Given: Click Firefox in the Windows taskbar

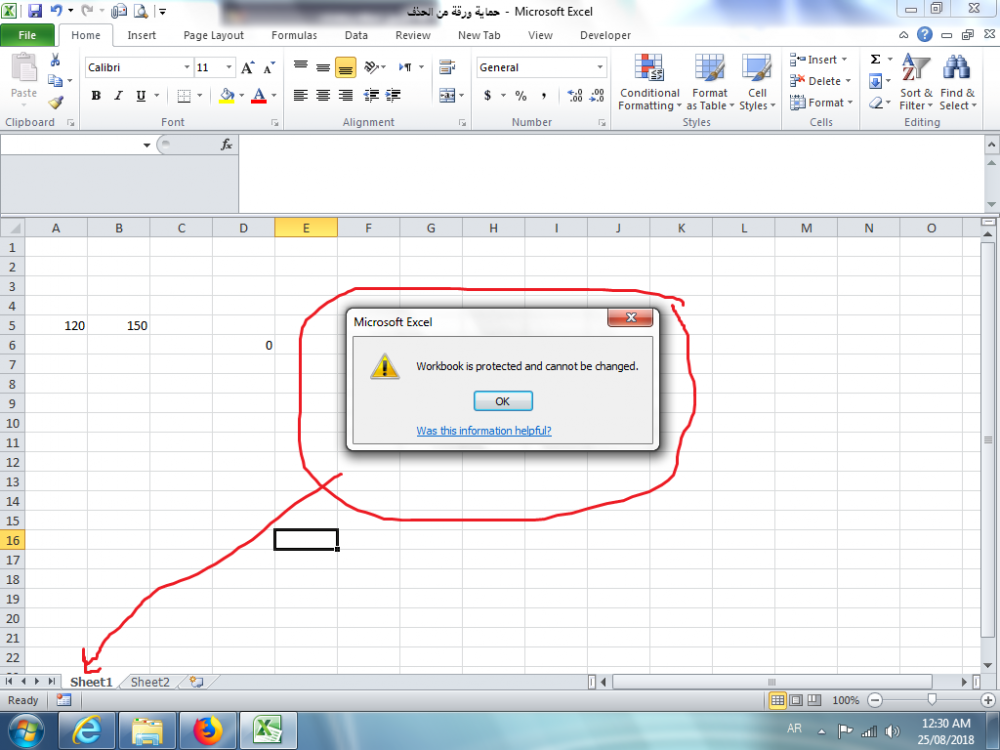Looking at the screenshot, I should pos(207,730).
